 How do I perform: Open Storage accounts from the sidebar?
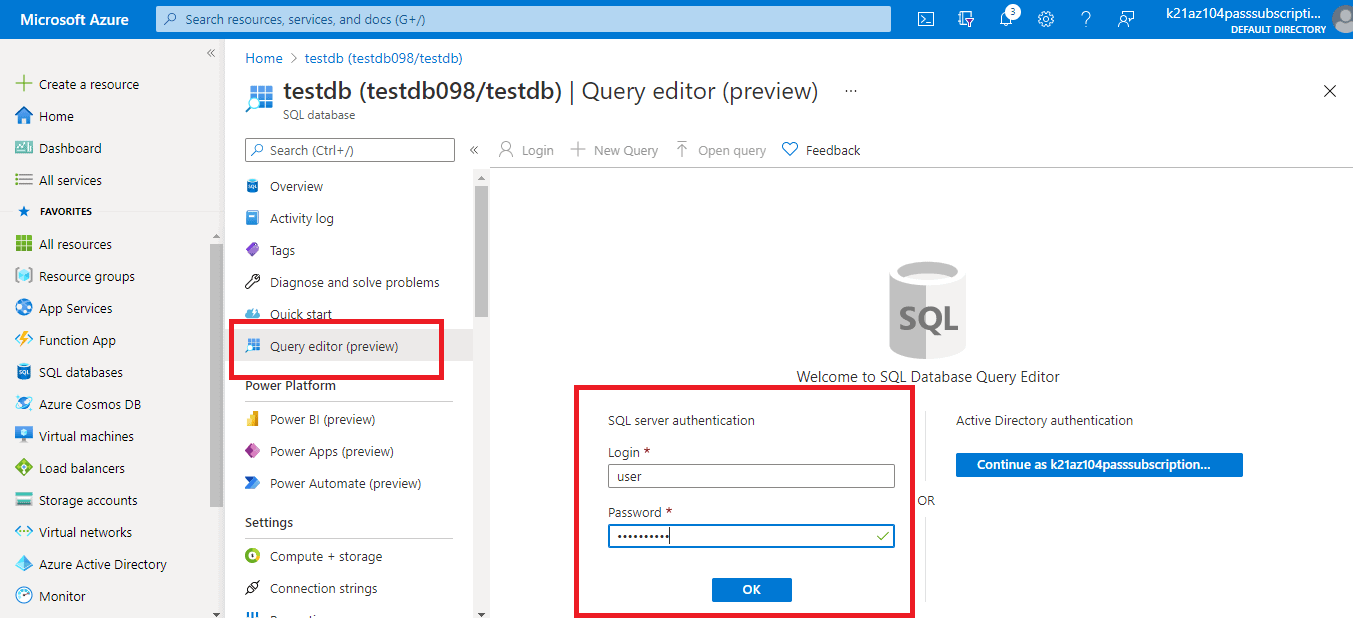(87, 499)
